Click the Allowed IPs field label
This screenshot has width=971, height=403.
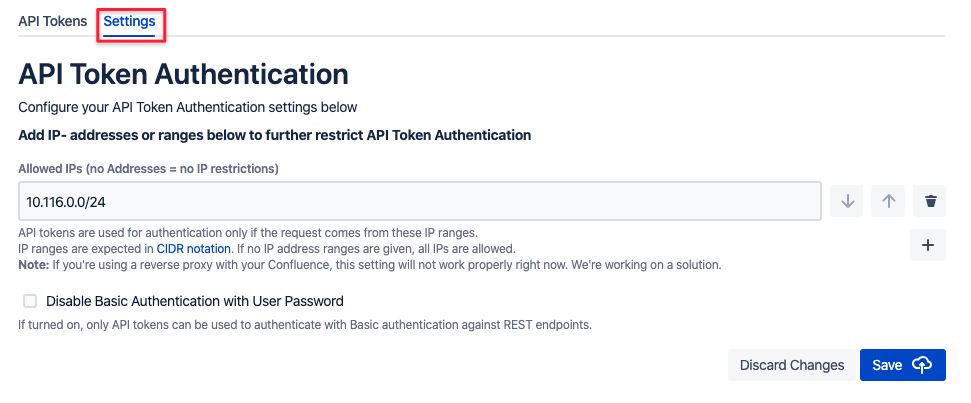point(148,168)
